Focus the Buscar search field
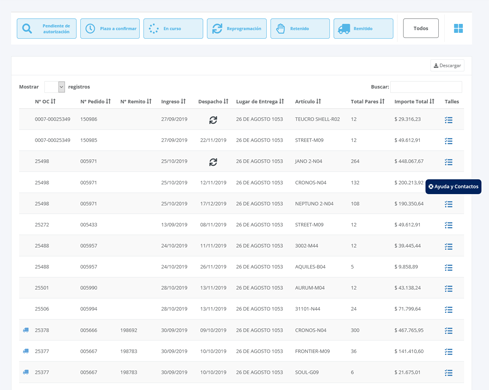Image resolution: width=489 pixels, height=390 pixels. coord(426,87)
